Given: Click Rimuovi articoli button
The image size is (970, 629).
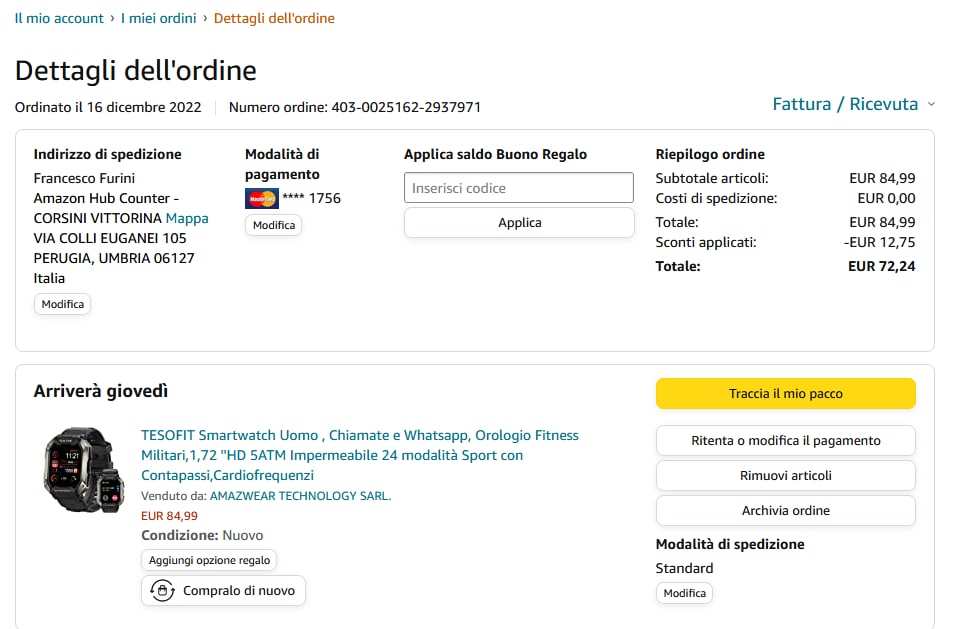Looking at the screenshot, I should click(x=785, y=476).
